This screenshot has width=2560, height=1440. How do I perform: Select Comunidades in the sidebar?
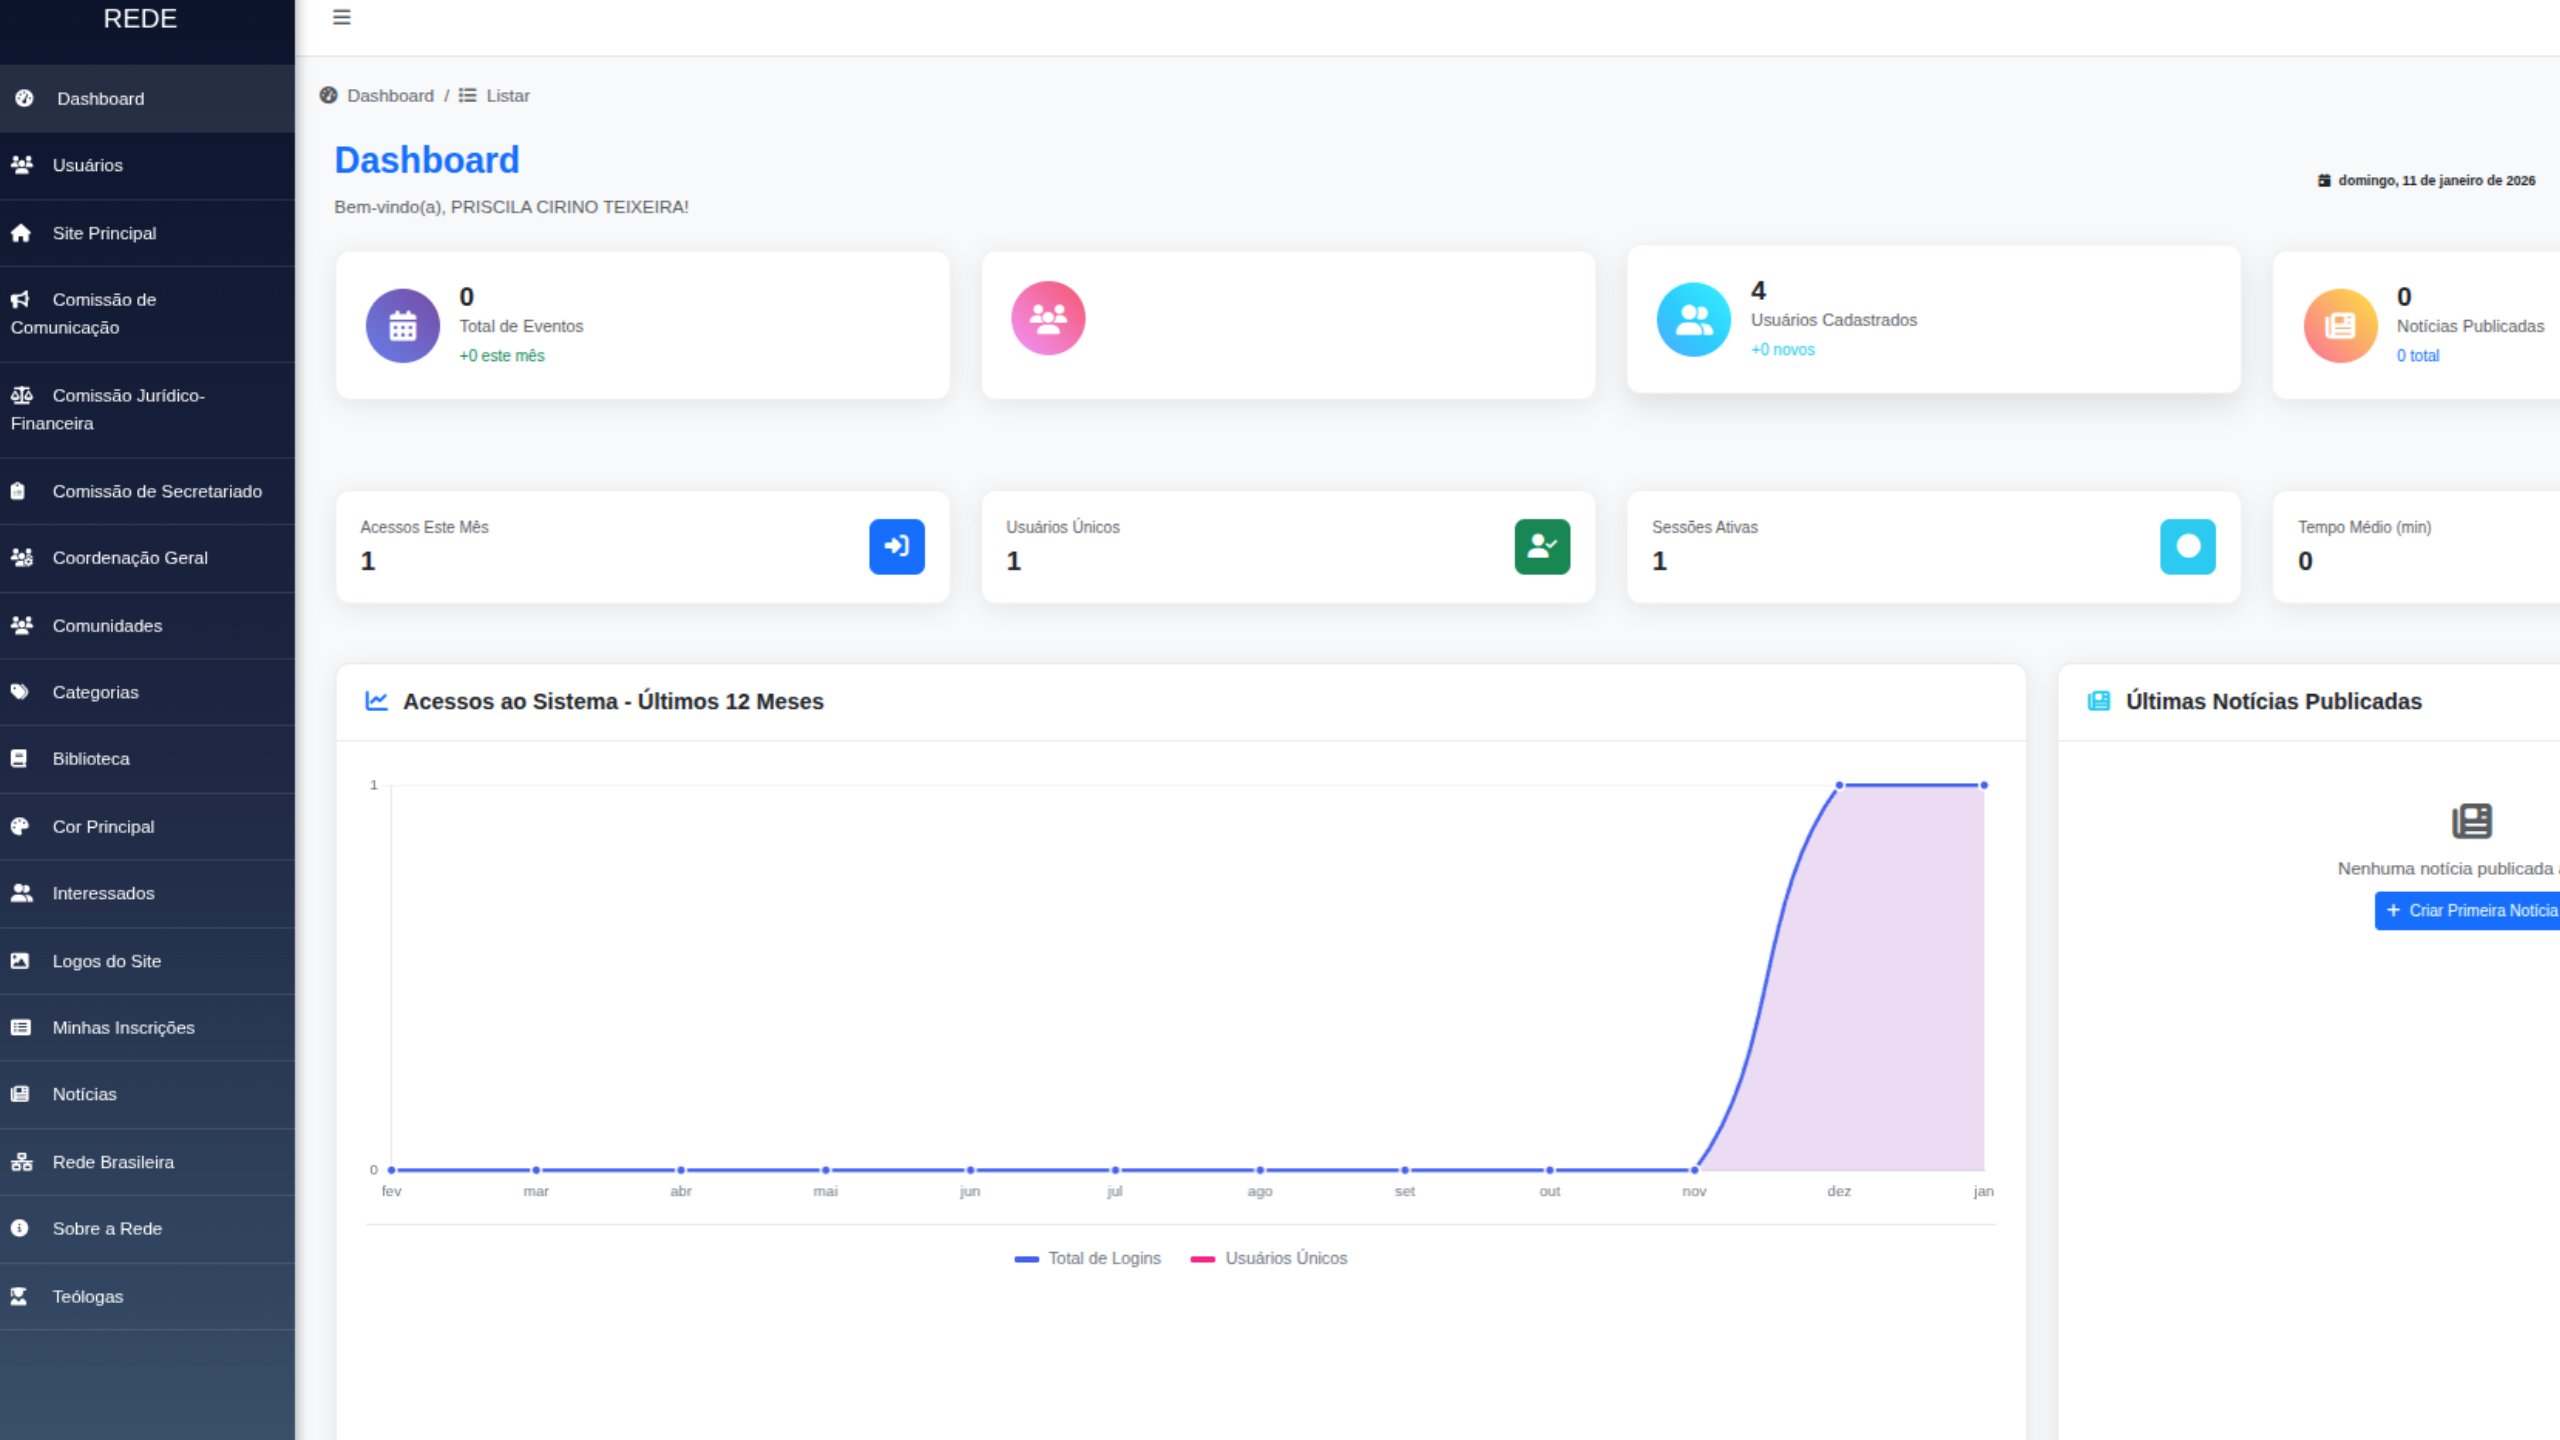pyautogui.click(x=148, y=626)
